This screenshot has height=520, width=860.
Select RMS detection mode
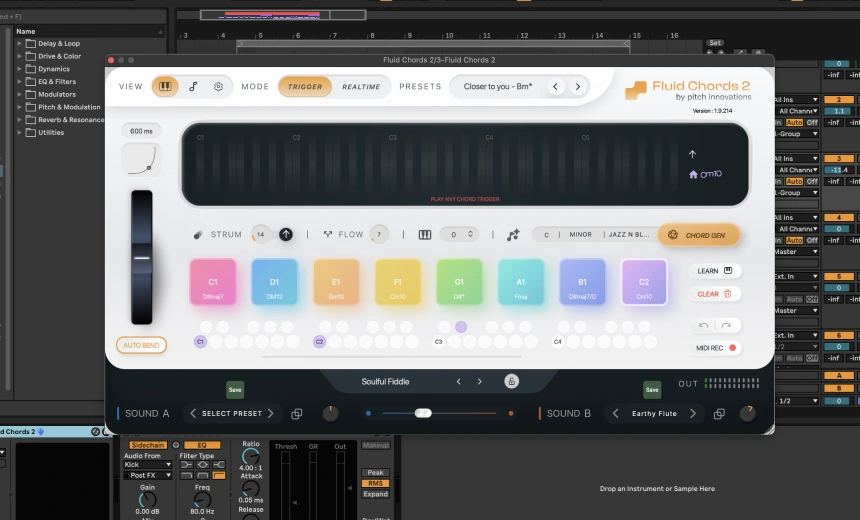376,483
